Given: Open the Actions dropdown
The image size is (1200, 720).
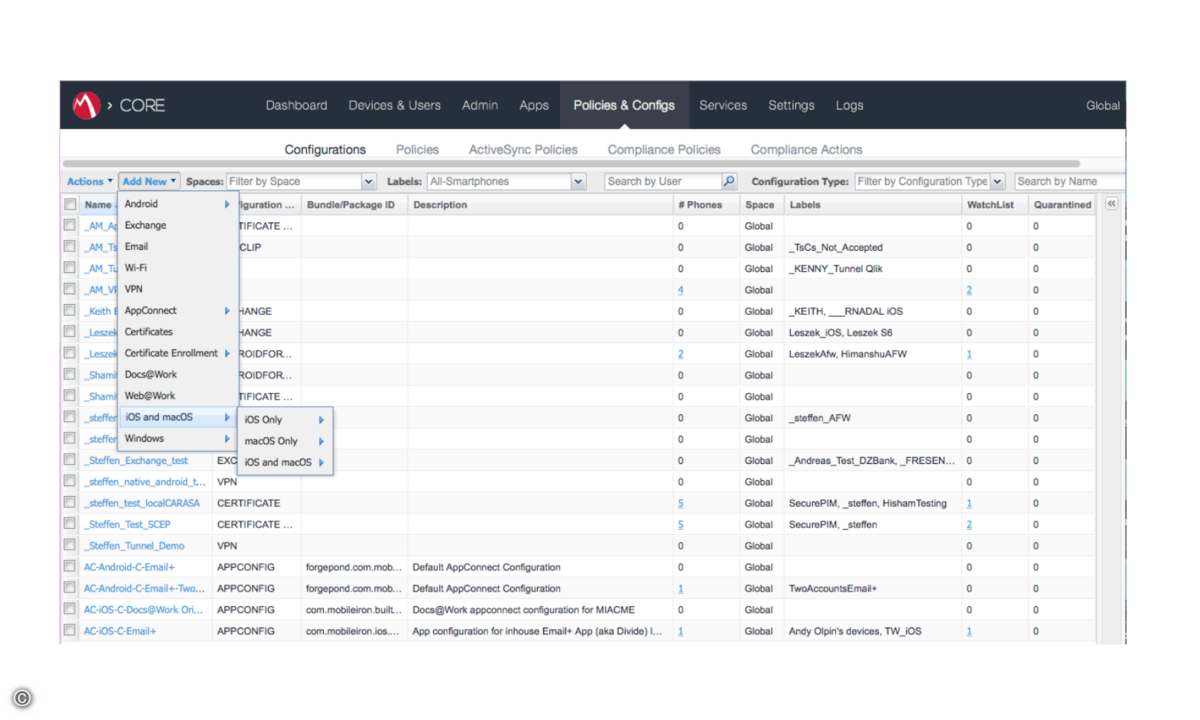Looking at the screenshot, I should coord(90,181).
